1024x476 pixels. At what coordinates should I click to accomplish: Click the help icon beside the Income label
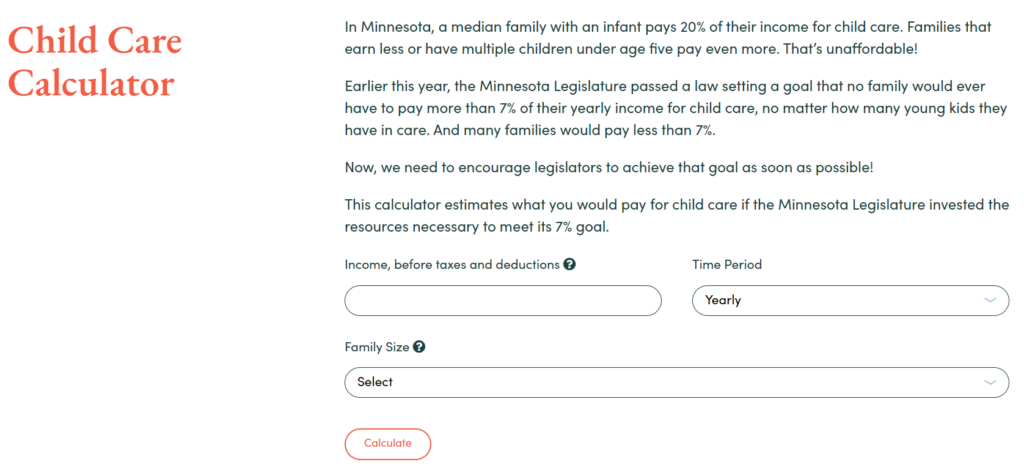[569, 264]
